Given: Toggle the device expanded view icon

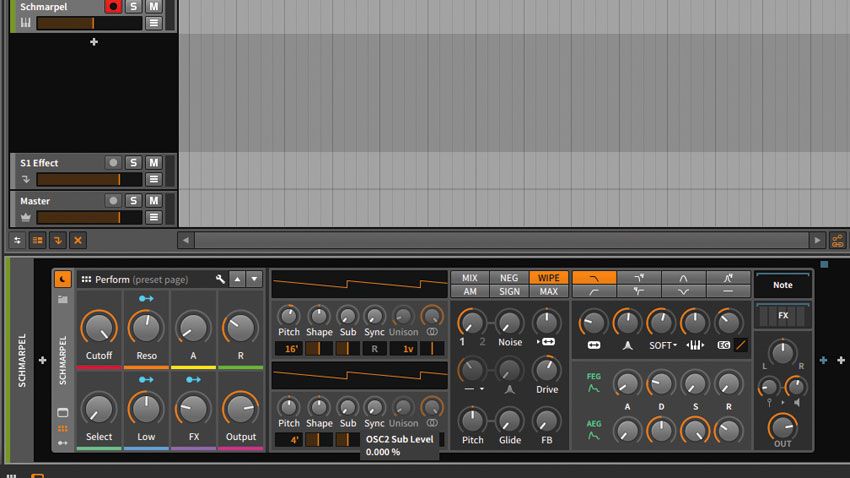Looking at the screenshot, I should 63,413.
